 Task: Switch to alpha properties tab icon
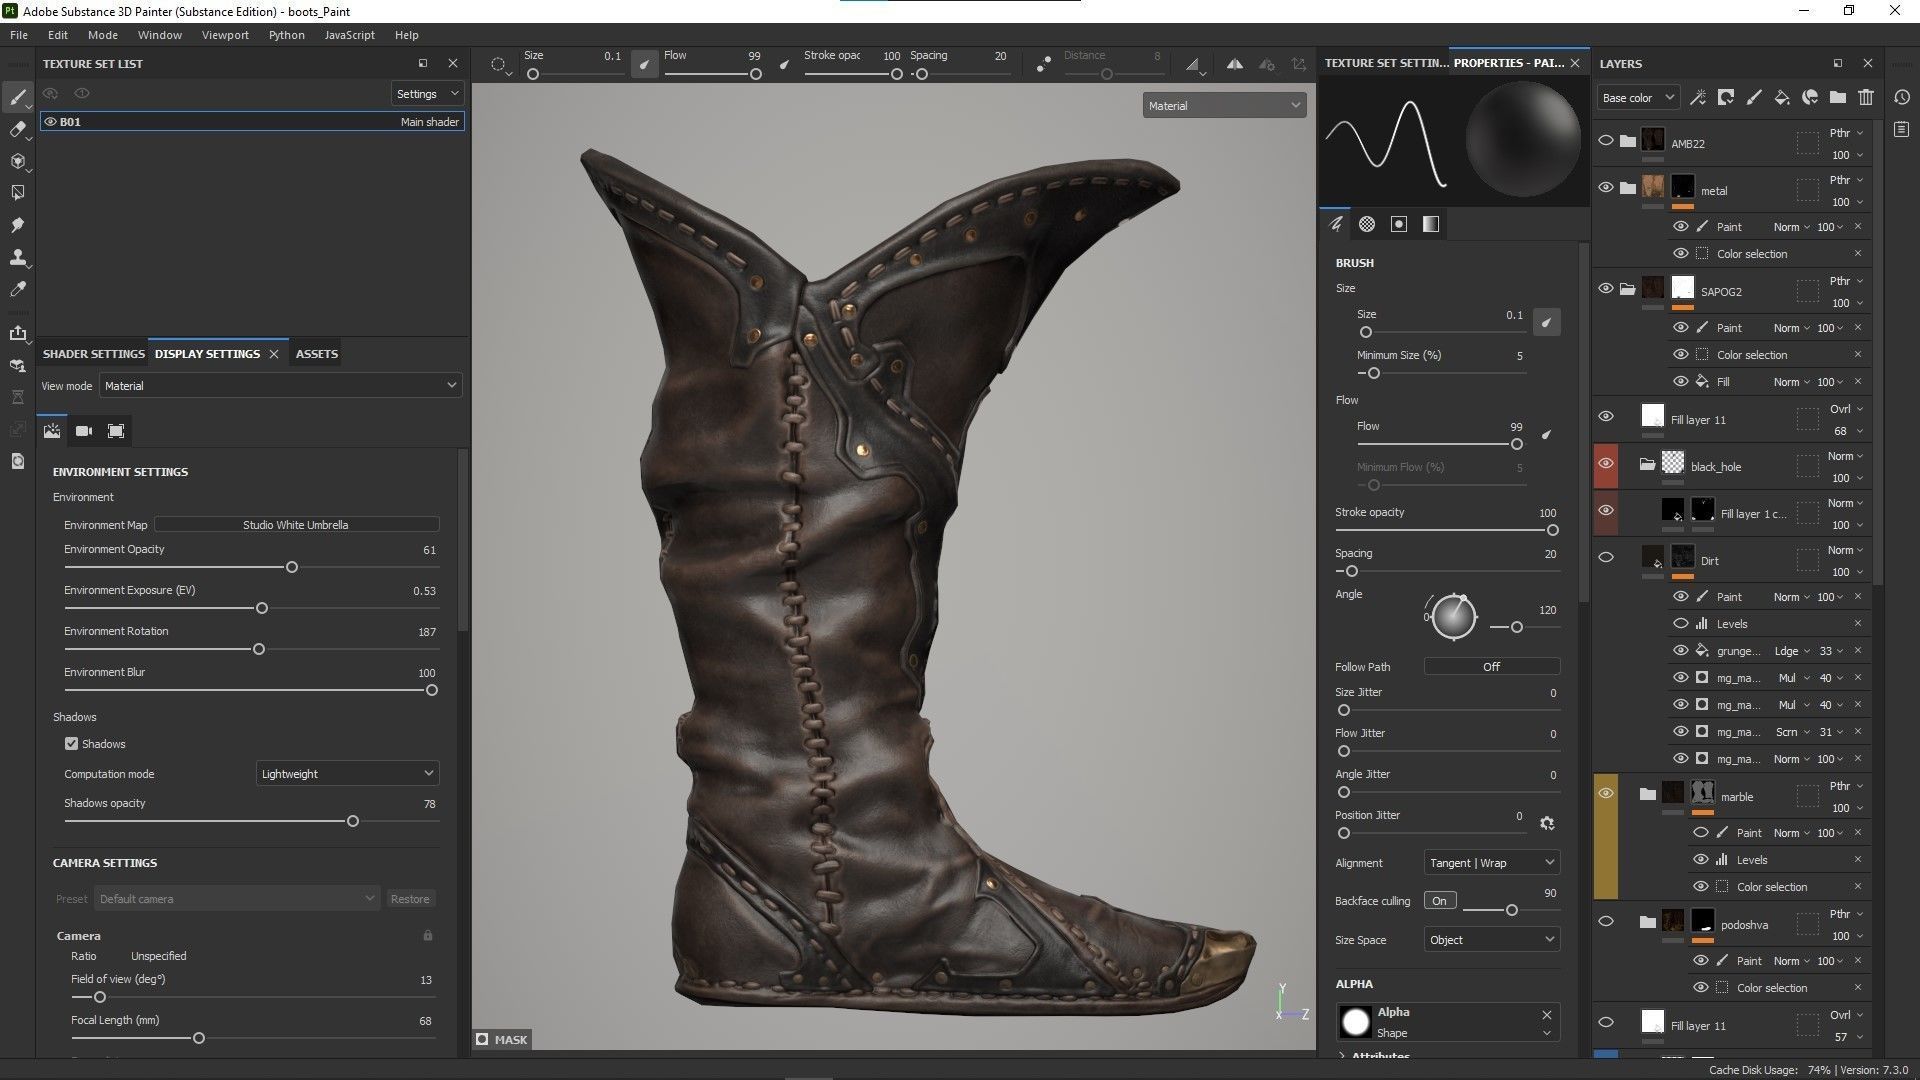point(1367,224)
